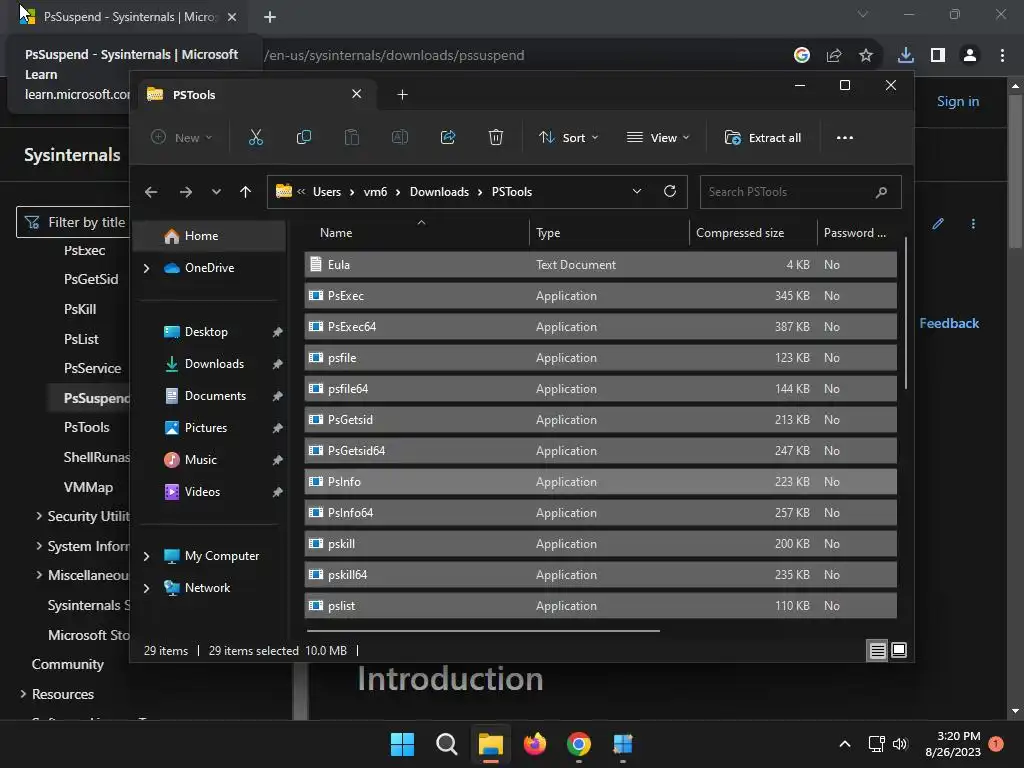Open PsKill link in Learn sidebar
The width and height of the screenshot is (1024, 768).
pyautogui.click(x=80, y=310)
